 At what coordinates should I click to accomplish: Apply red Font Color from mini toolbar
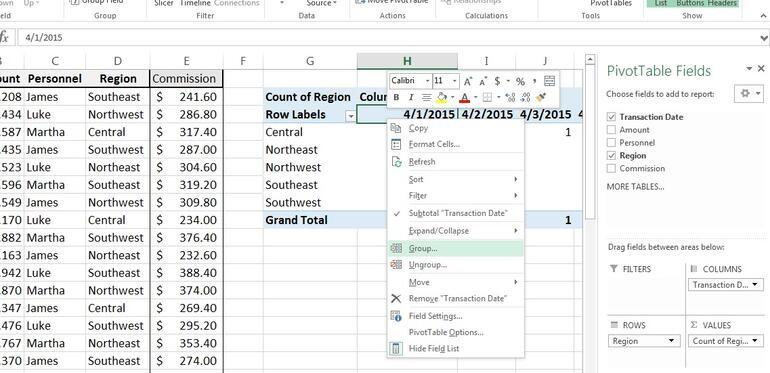464,98
